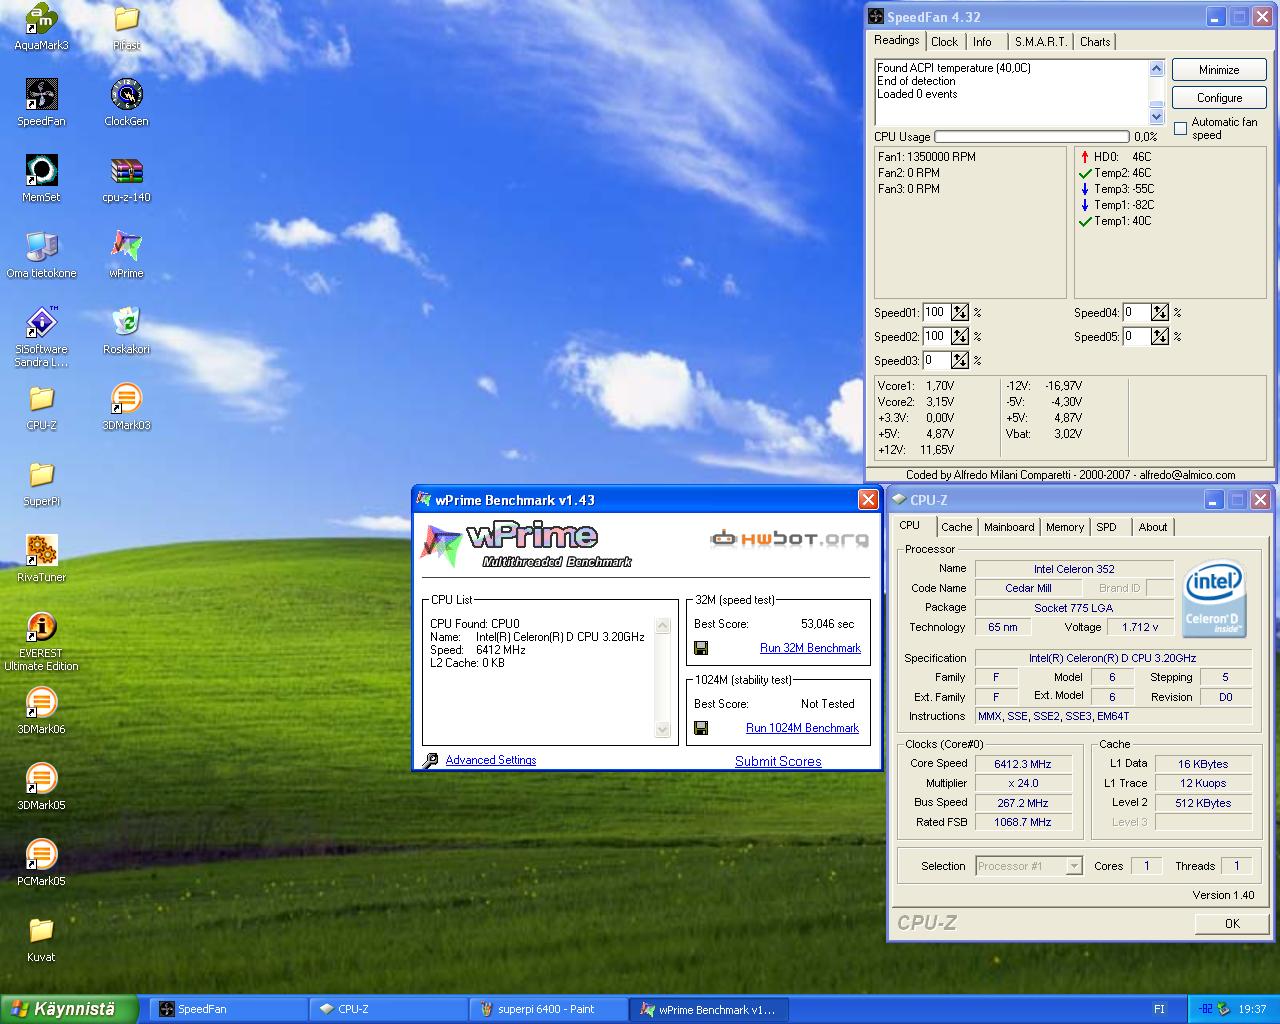The height and width of the screenshot is (1024, 1280).
Task: Select the cpu-z-140 archive icon
Action: pyautogui.click(x=126, y=178)
